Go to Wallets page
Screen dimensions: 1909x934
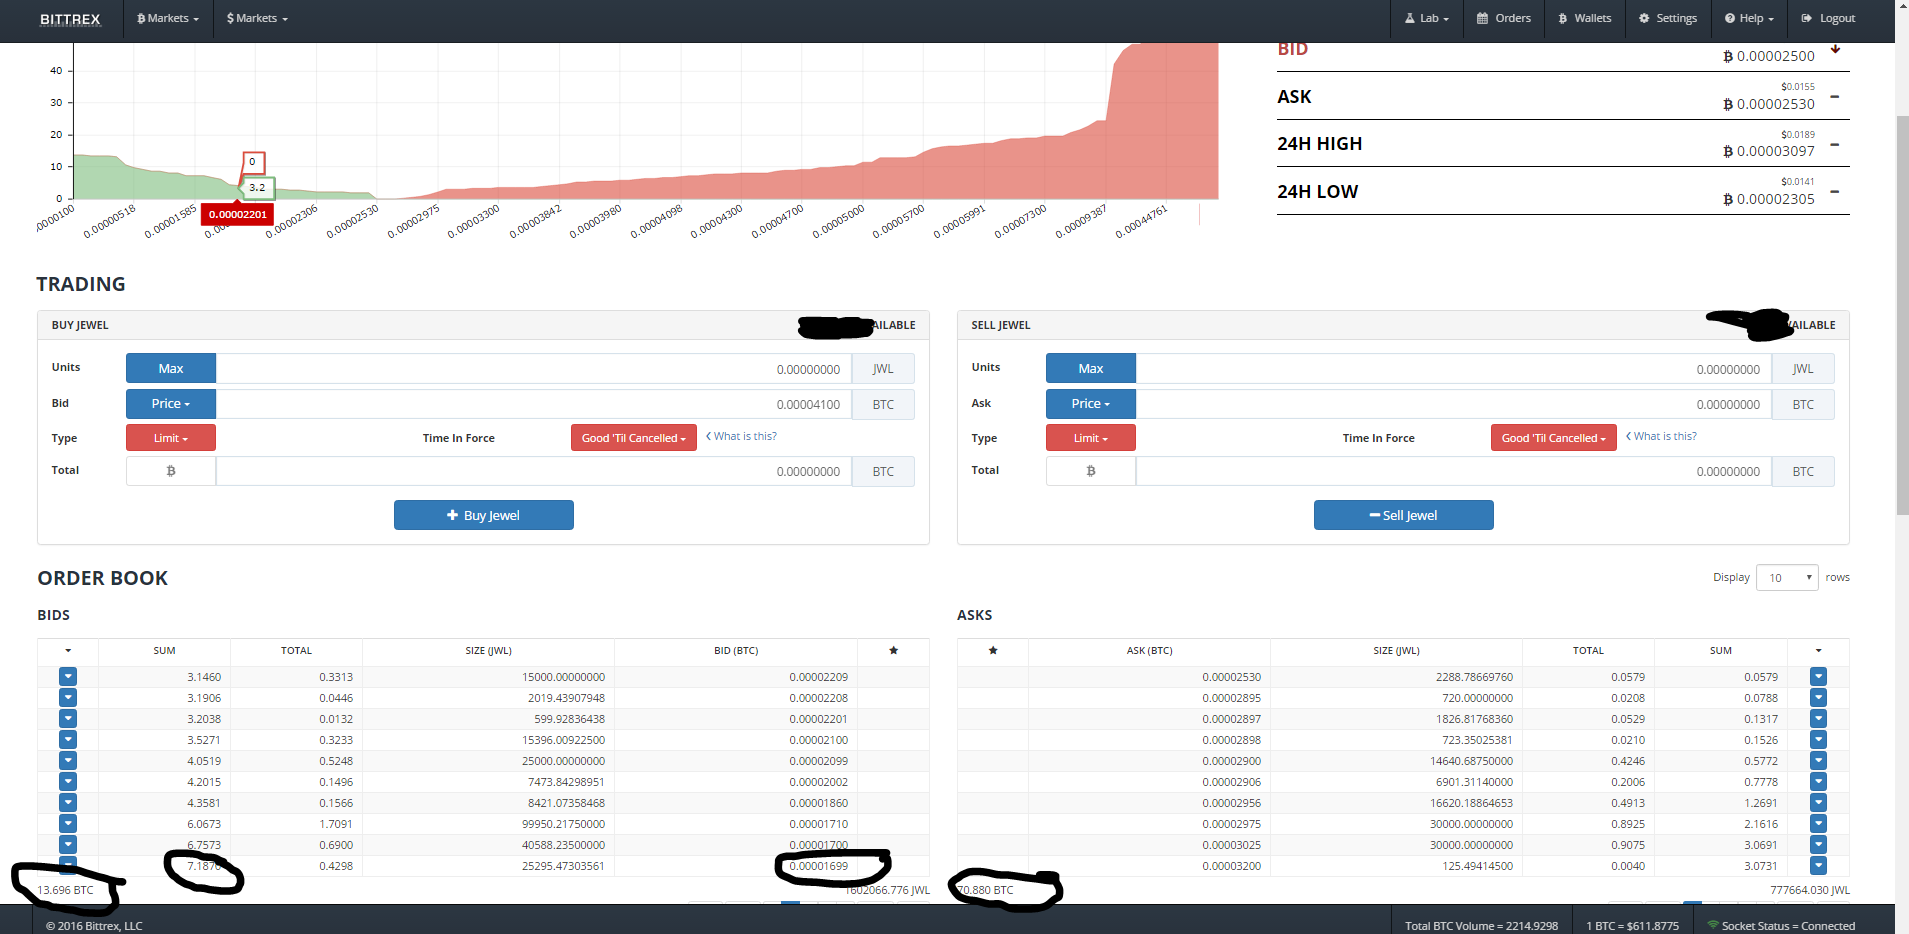1585,19
